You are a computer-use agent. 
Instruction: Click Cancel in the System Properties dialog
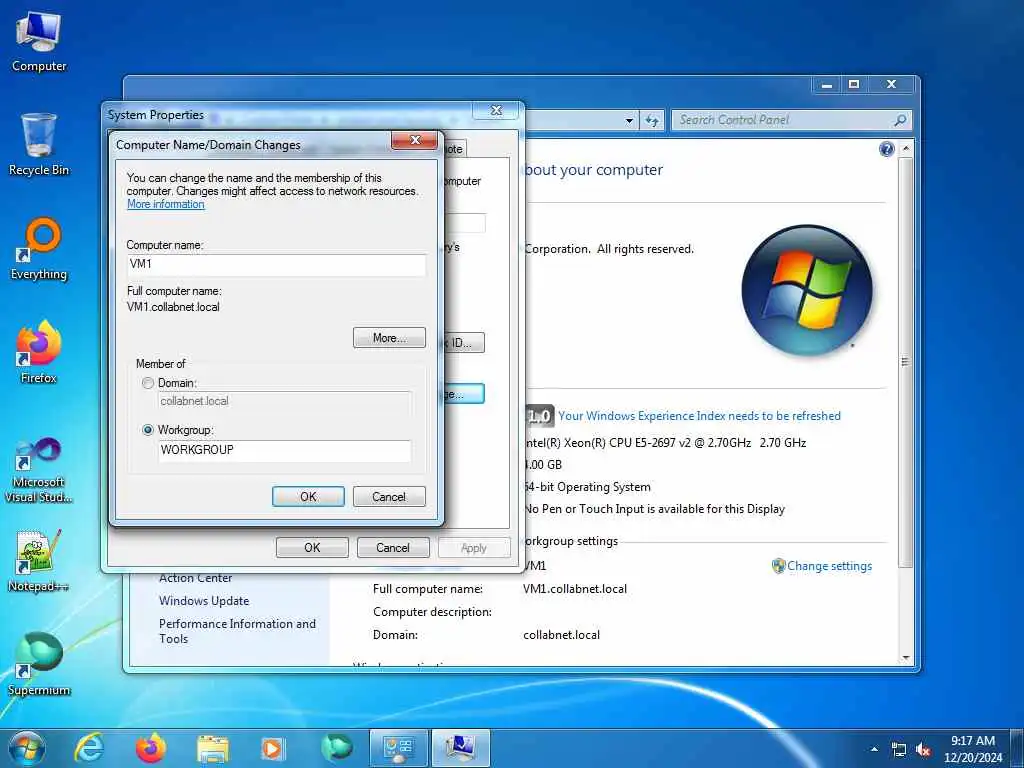click(x=393, y=548)
